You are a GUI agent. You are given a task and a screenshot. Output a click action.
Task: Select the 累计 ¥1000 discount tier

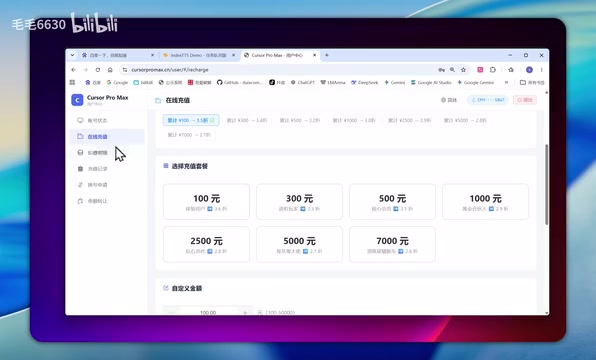click(x=354, y=120)
